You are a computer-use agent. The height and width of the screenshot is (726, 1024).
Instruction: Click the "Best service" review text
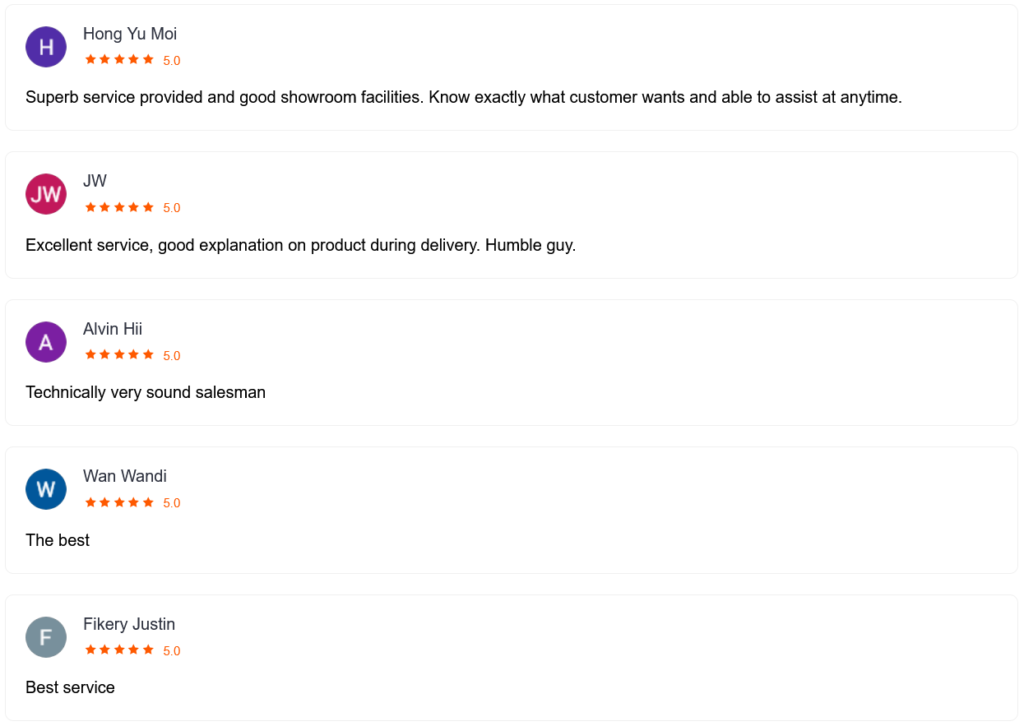[70, 687]
